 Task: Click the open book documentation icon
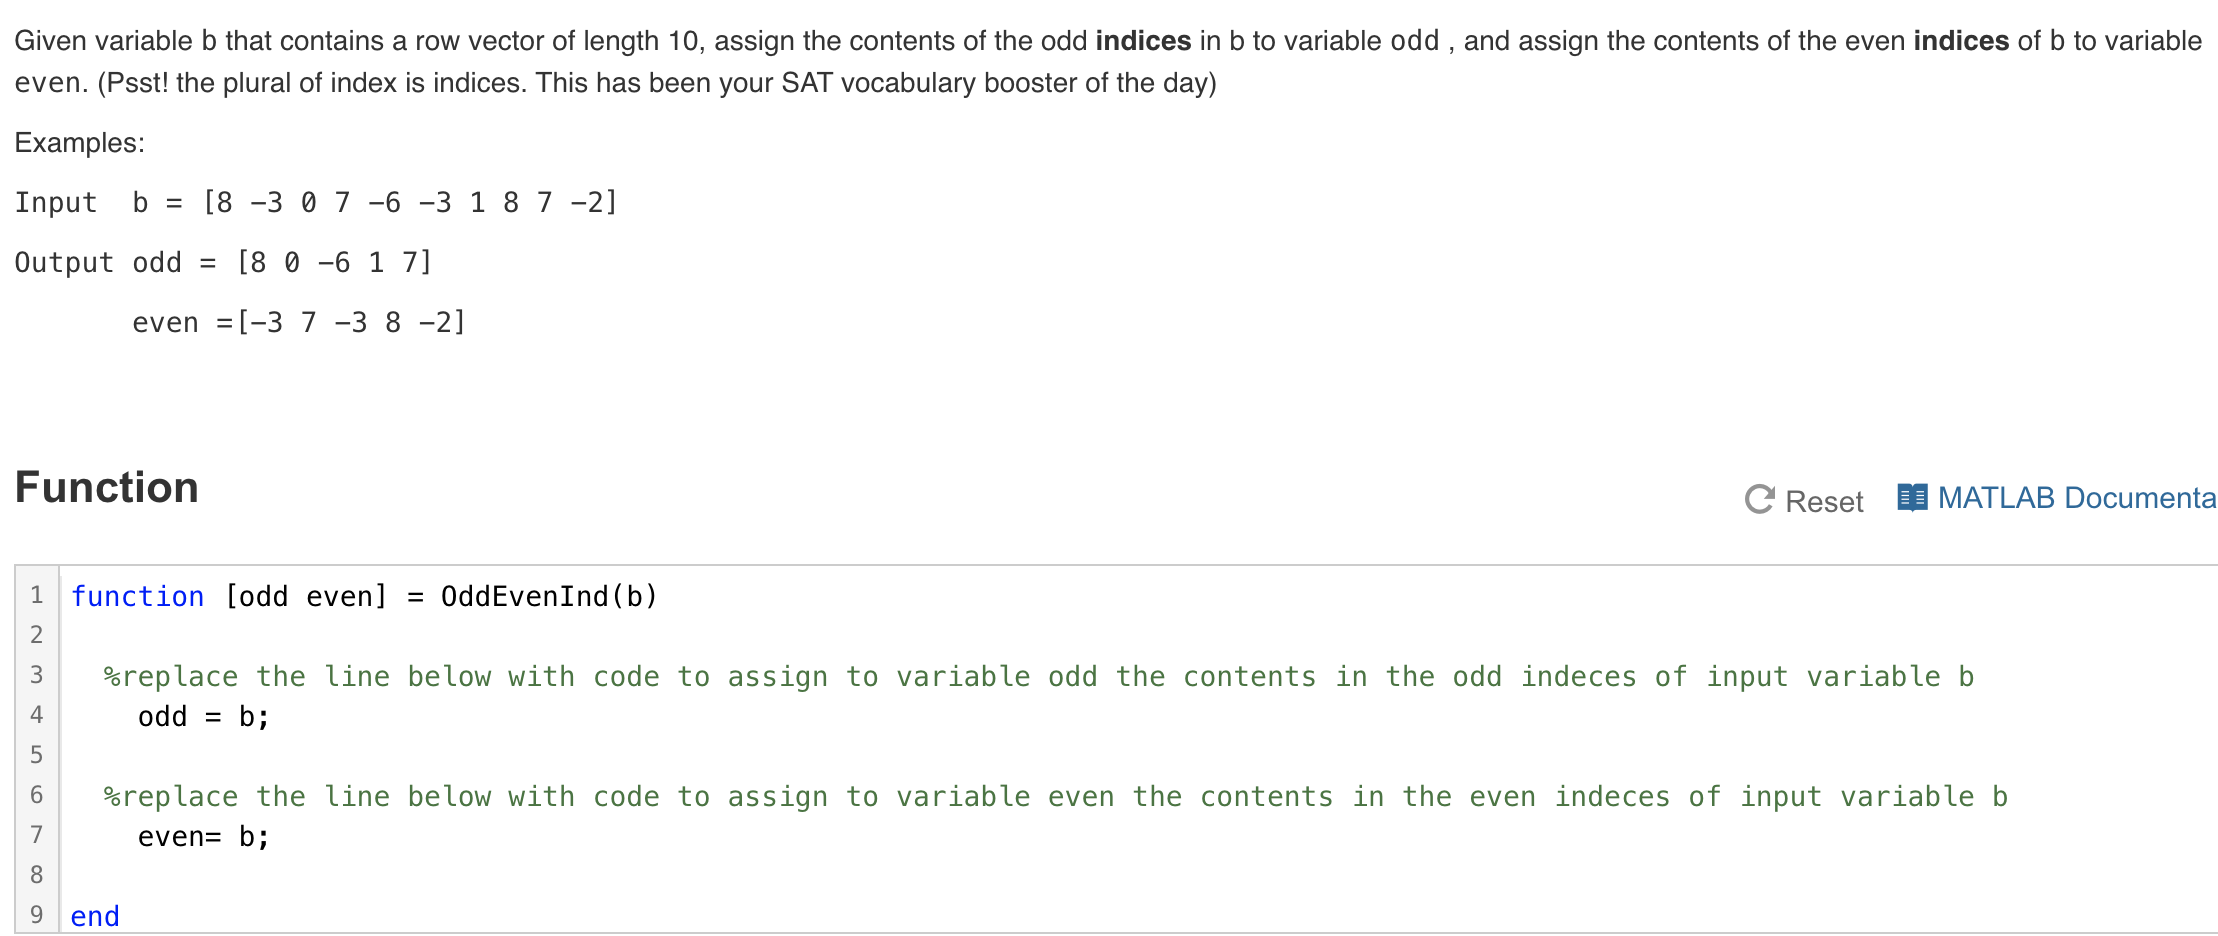(x=1911, y=497)
